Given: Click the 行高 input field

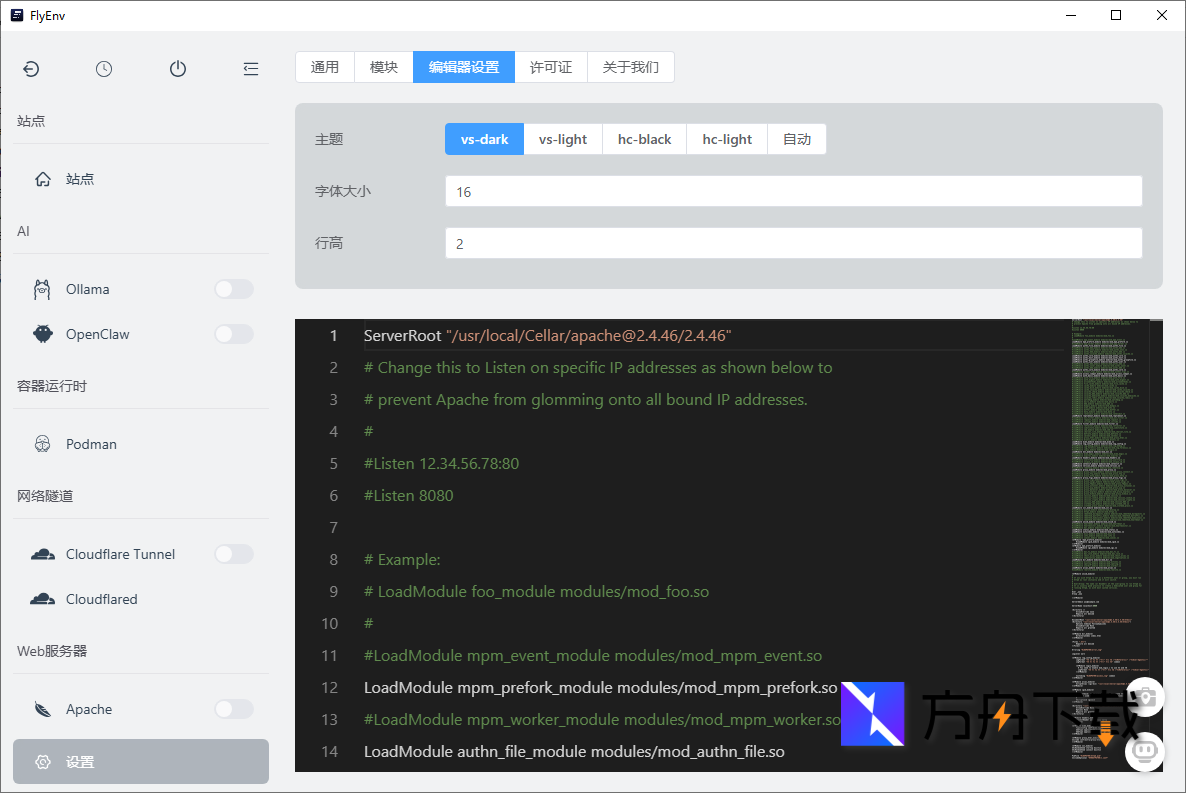Looking at the screenshot, I should [793, 243].
